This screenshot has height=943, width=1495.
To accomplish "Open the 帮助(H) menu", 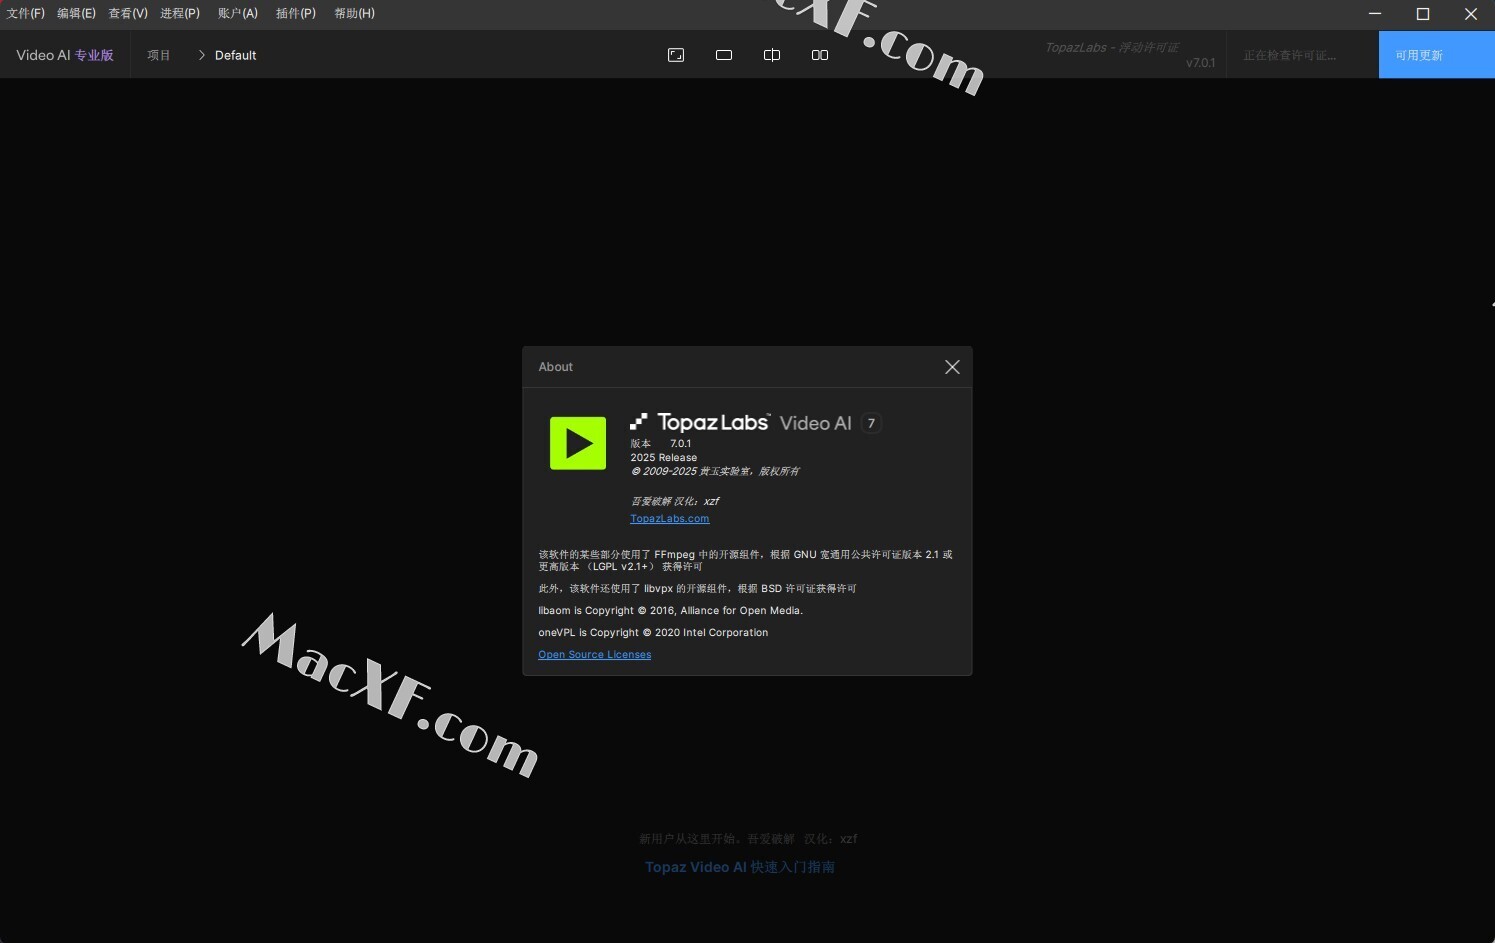I will tap(354, 13).
